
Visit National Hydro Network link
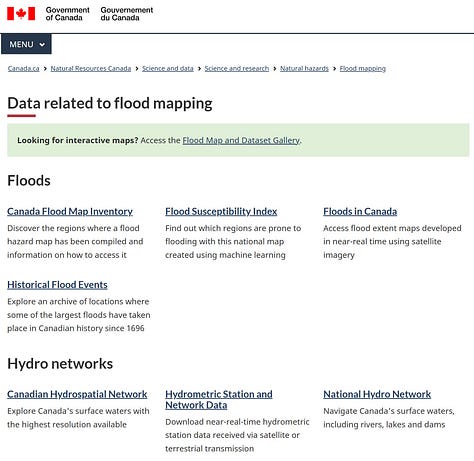[x=377, y=394]
